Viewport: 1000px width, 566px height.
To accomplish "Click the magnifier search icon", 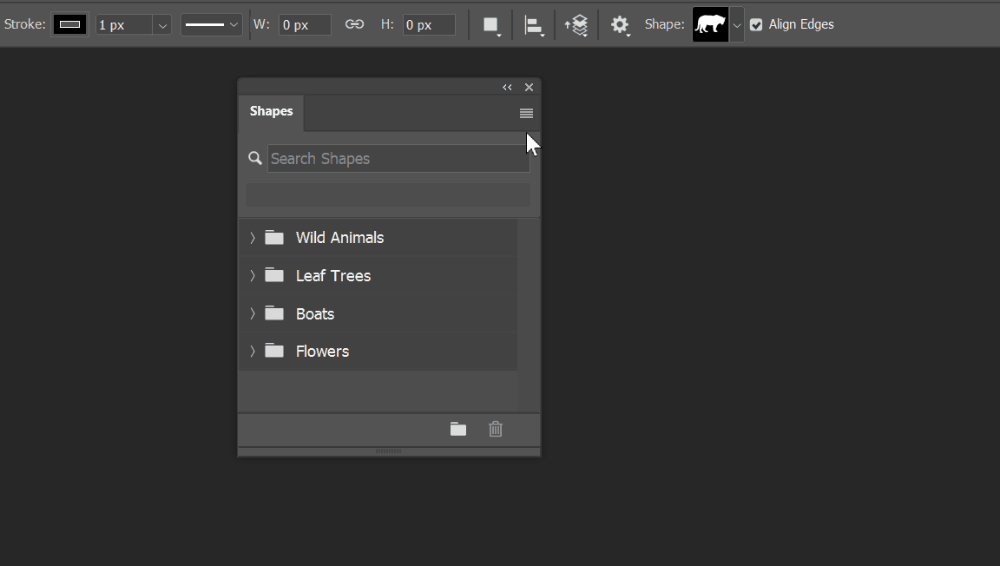I will click(255, 158).
